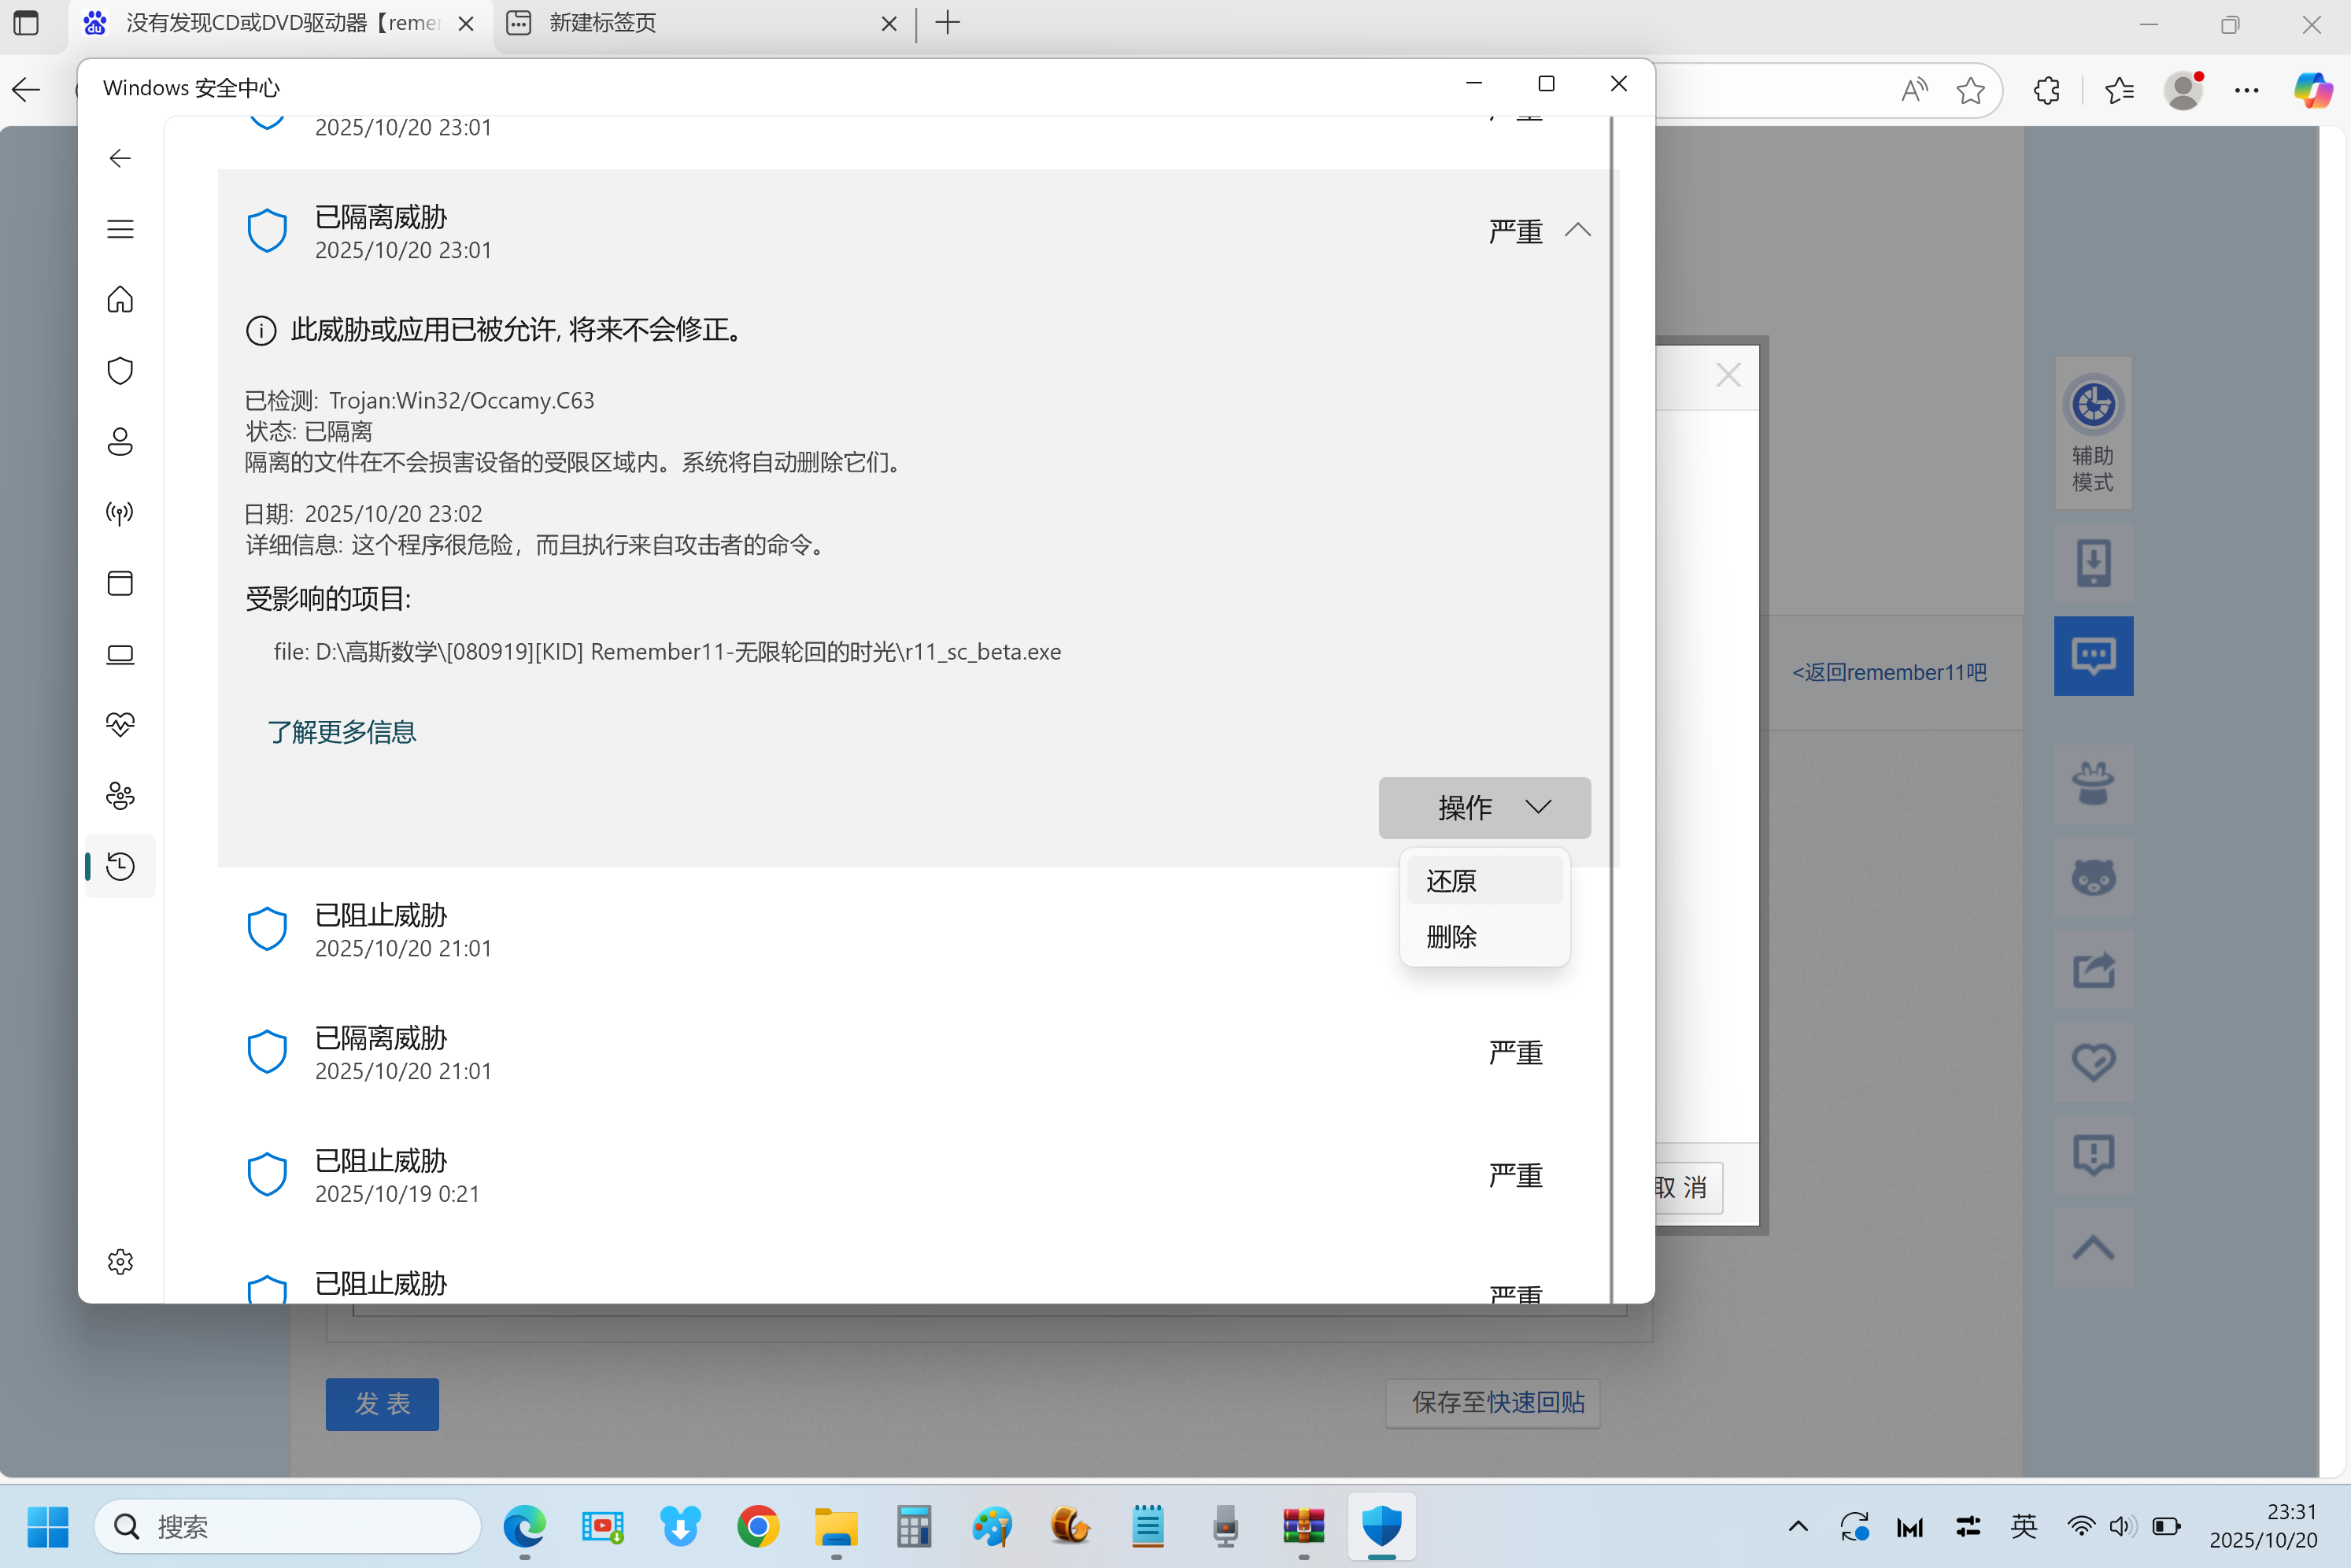This screenshot has width=2351, height=1568.
Task: Open Protection history clock icon
Action: coord(120,866)
